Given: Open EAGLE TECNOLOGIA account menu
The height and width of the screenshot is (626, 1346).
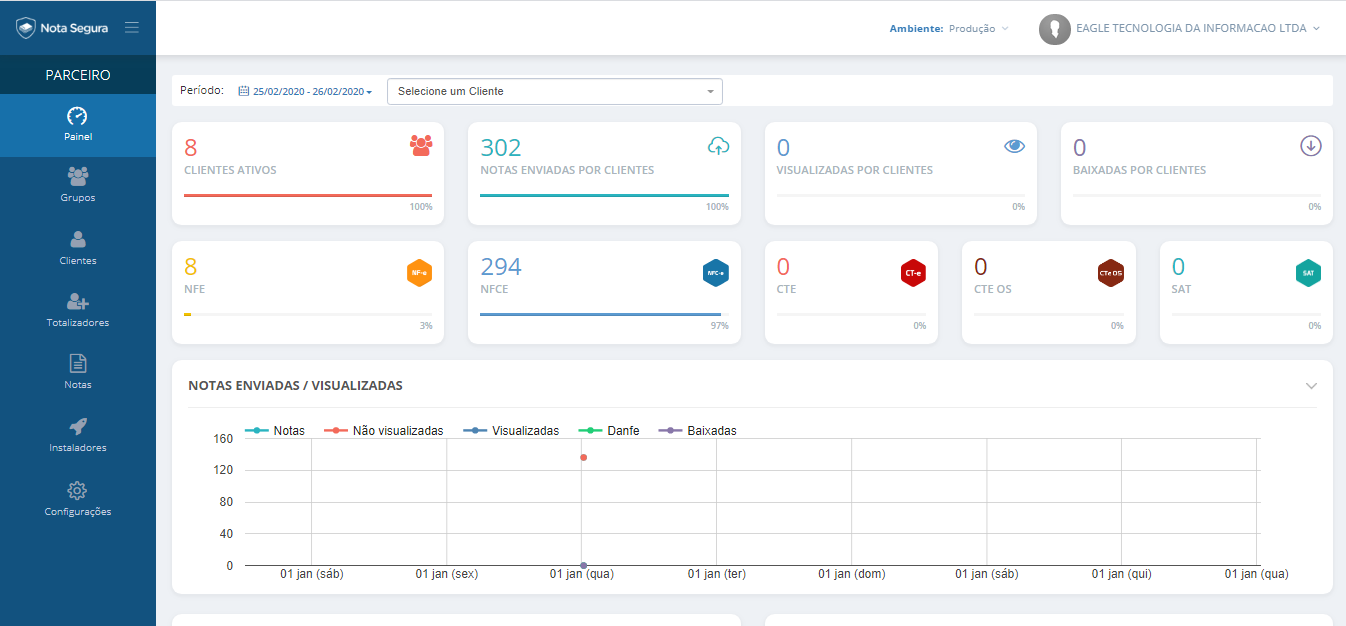Looking at the screenshot, I should pyautogui.click(x=1198, y=29).
